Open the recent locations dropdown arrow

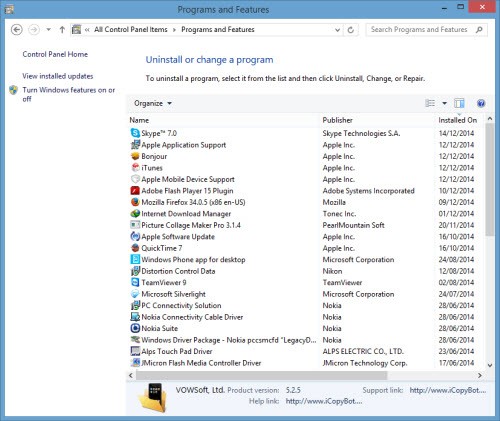tap(49, 30)
